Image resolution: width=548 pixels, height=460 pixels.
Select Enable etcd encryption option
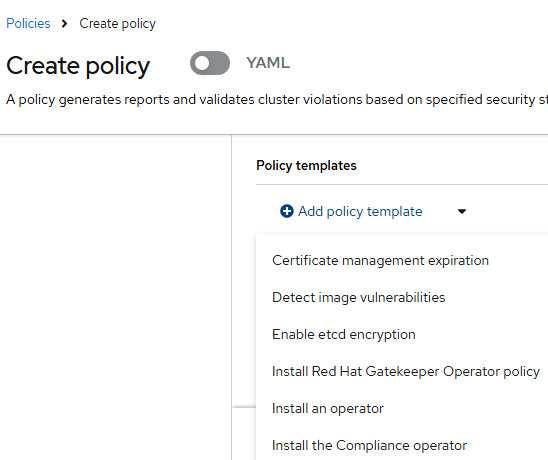tap(344, 335)
